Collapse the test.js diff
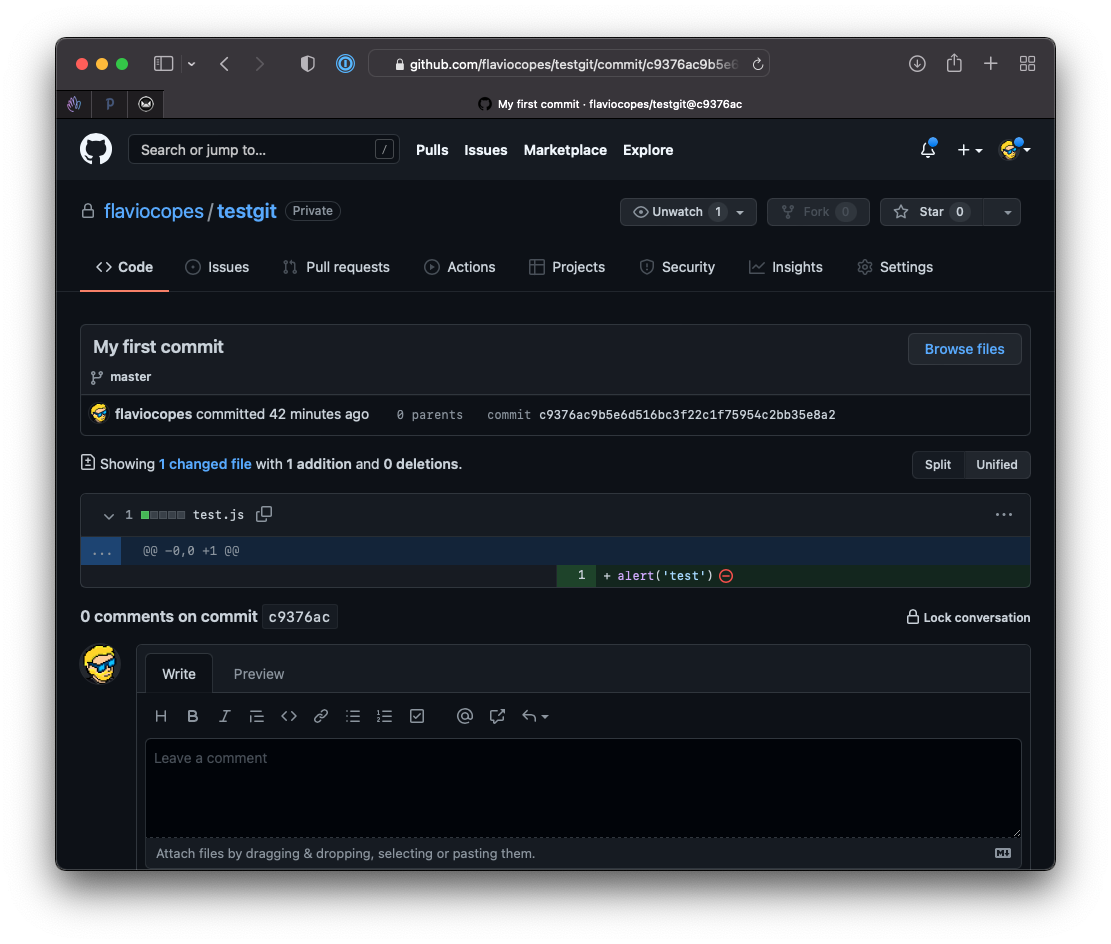This screenshot has width=1111, height=944. (109, 515)
